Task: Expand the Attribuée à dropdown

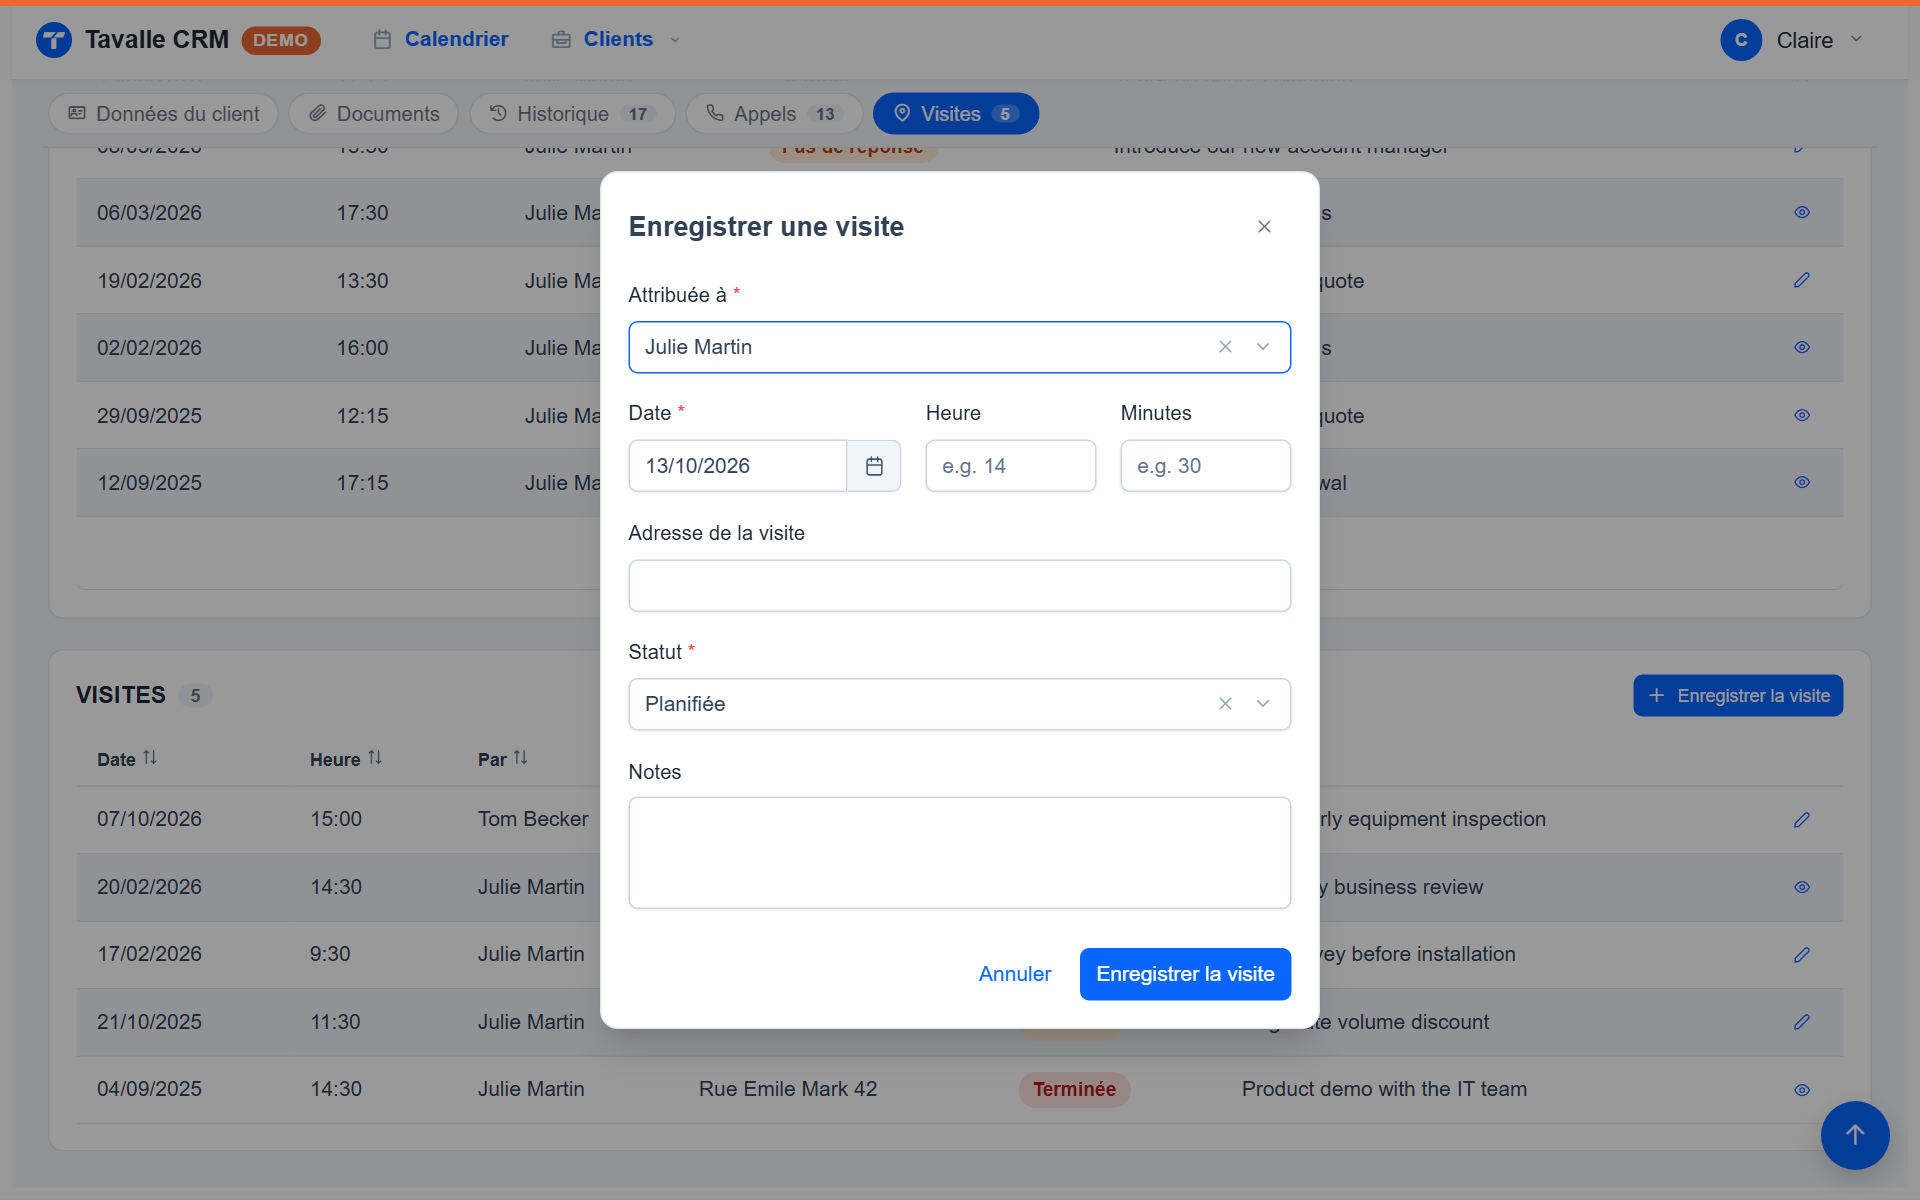Action: point(1263,347)
